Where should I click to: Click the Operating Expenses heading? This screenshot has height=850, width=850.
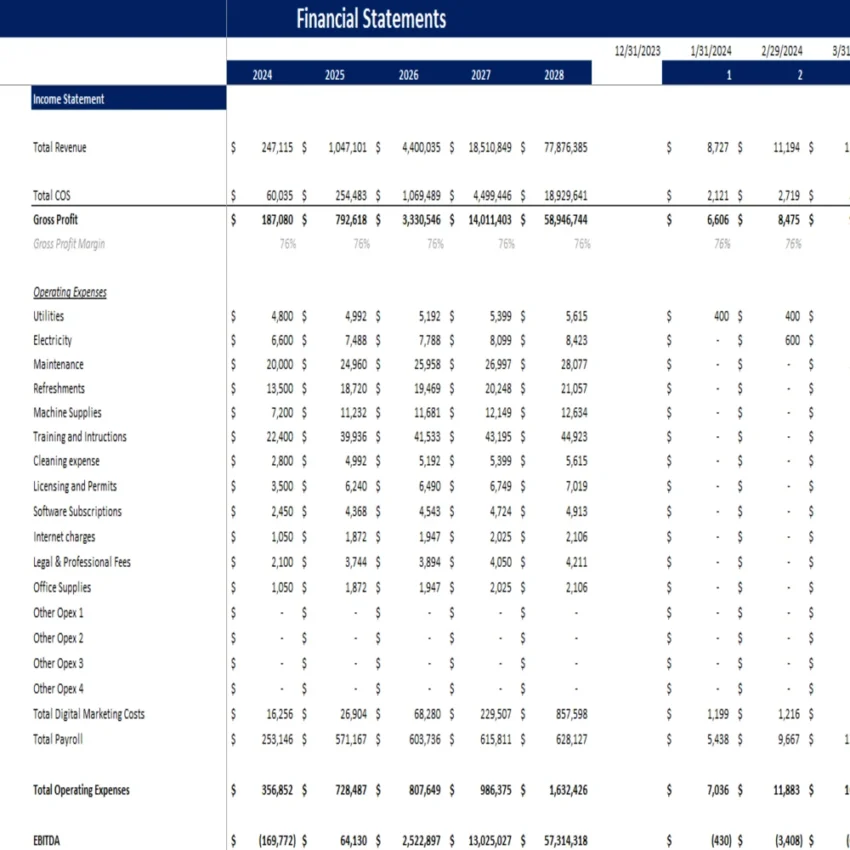(67, 292)
